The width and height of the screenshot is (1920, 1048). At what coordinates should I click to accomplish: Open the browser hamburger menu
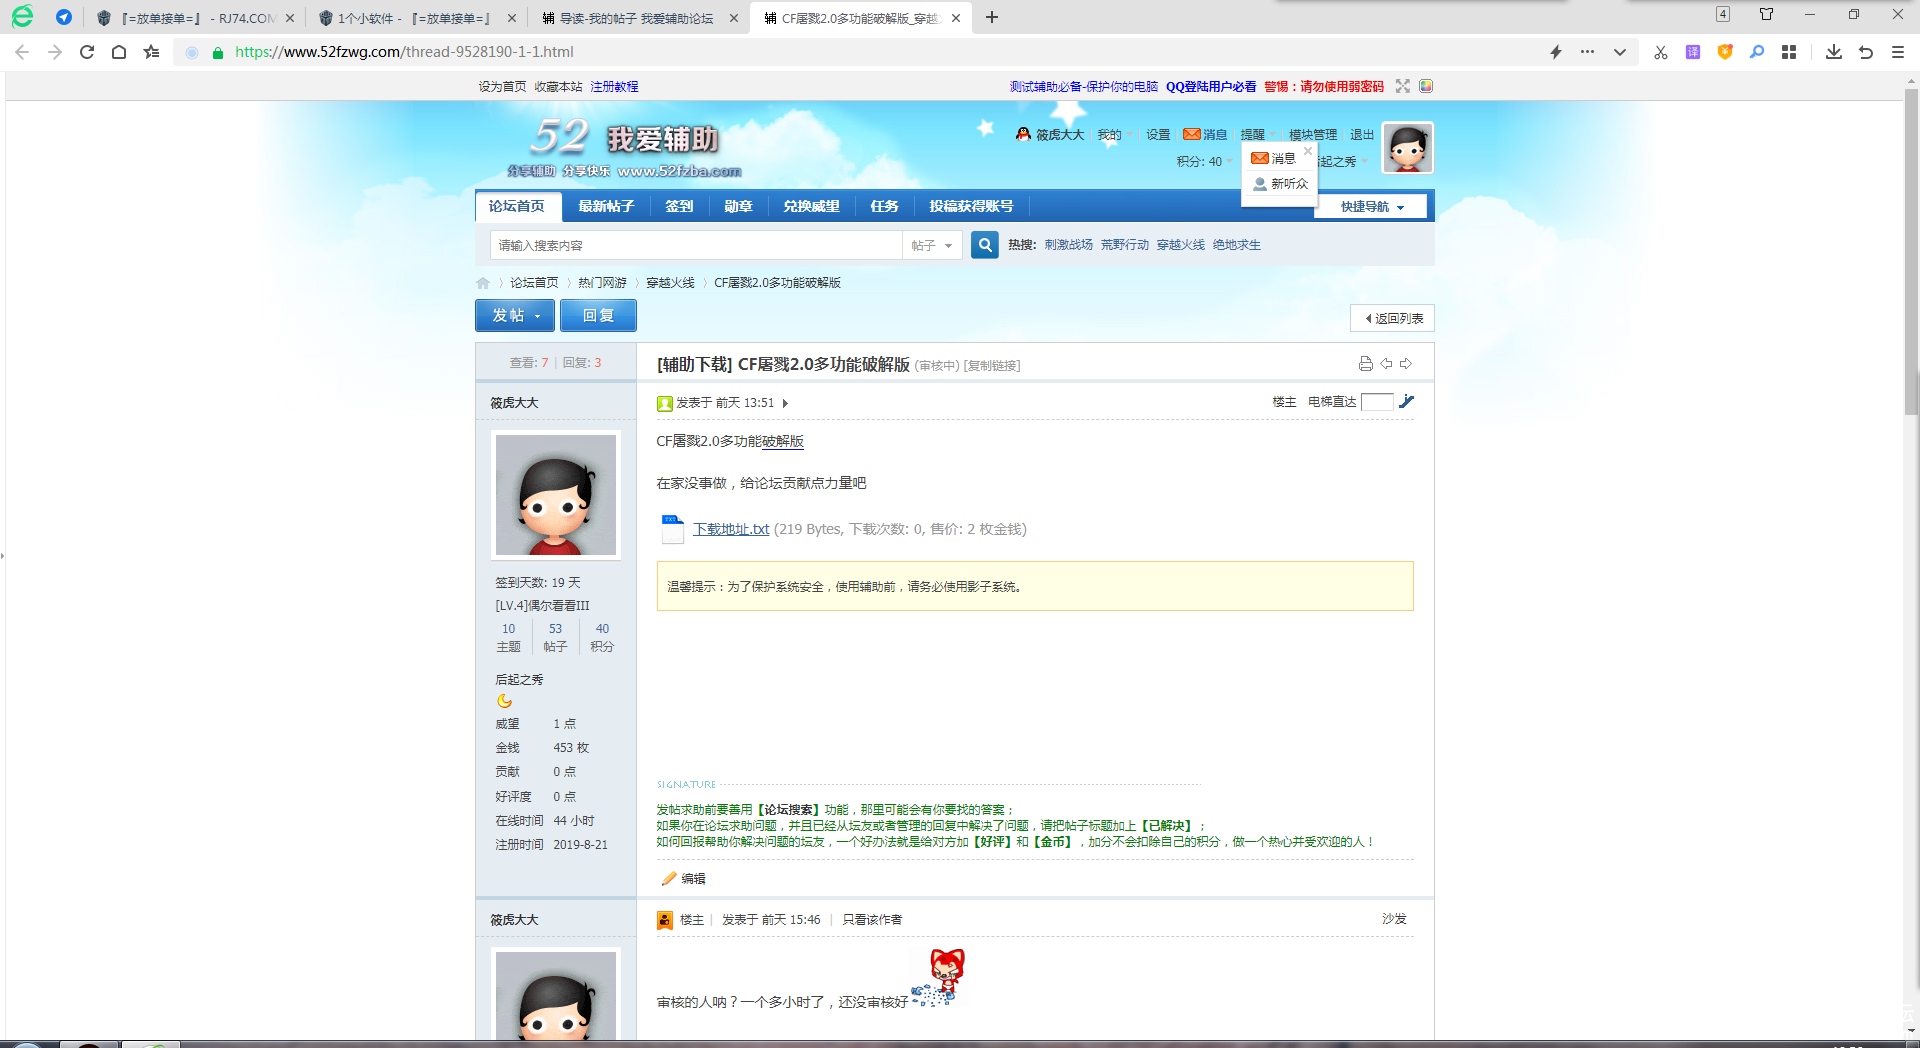pyautogui.click(x=1898, y=52)
